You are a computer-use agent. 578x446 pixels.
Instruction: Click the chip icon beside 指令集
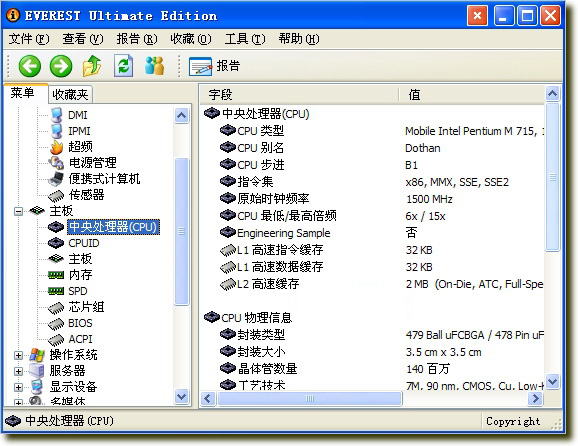pos(228,181)
